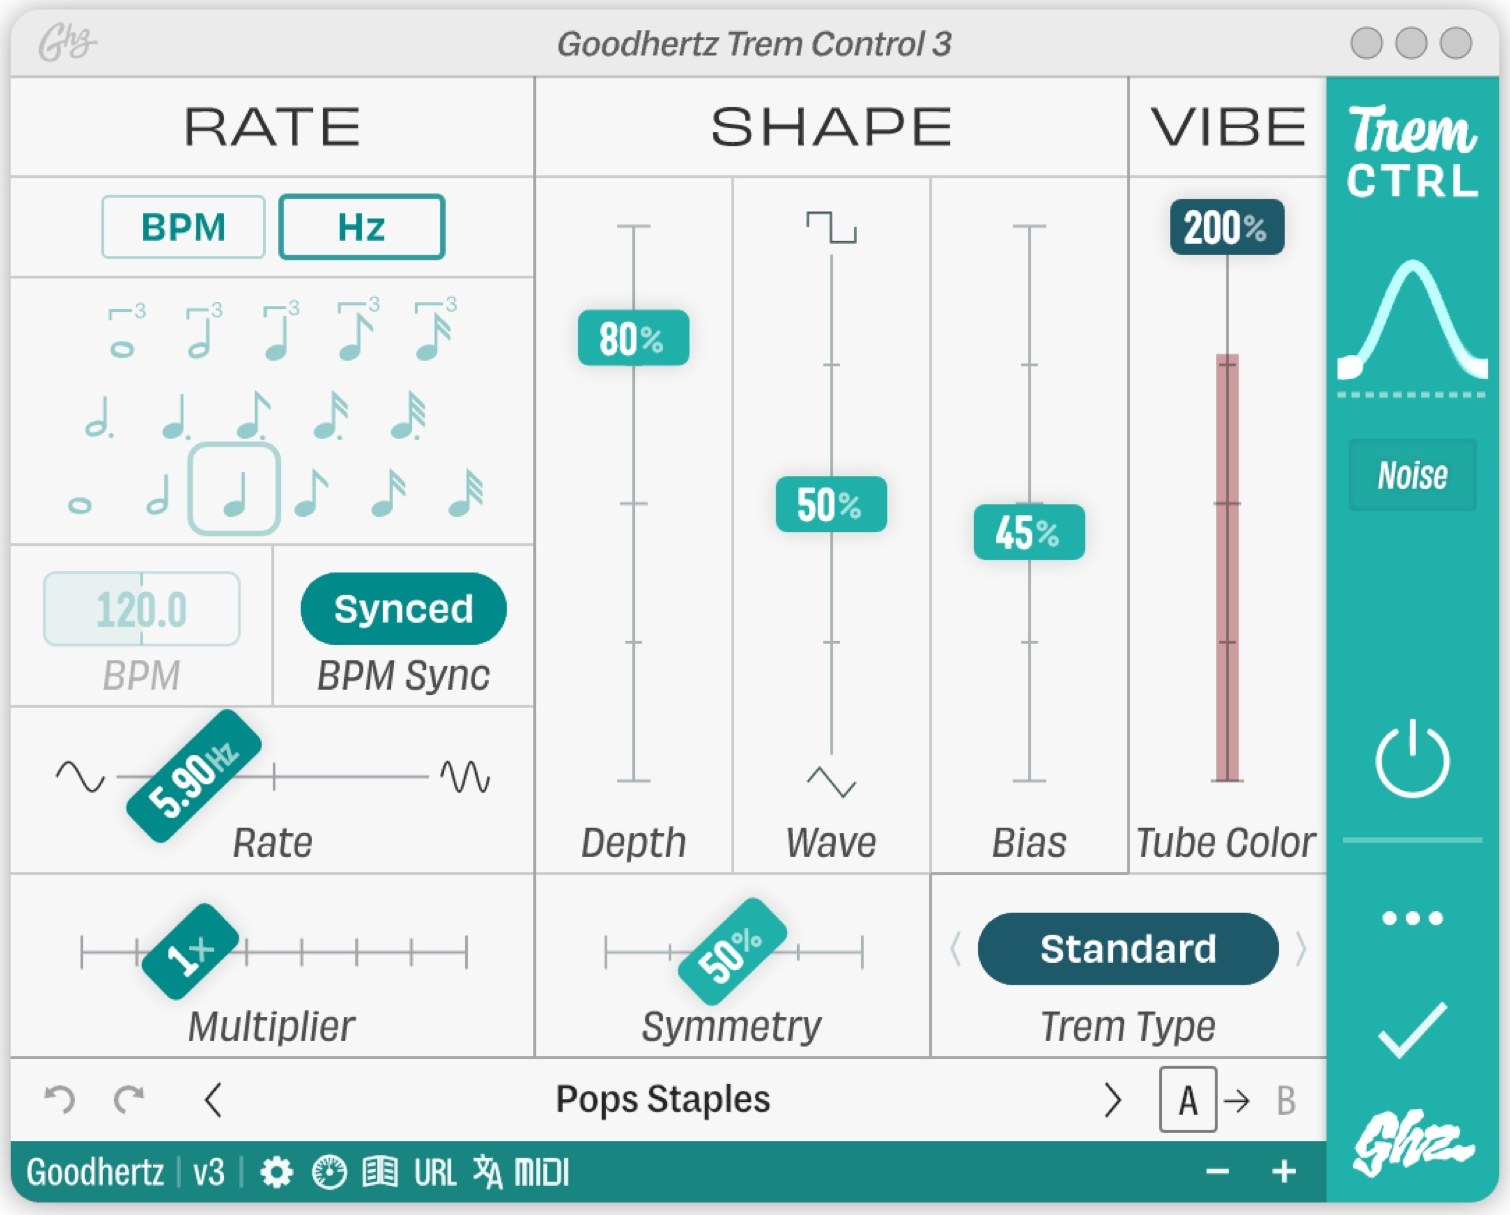1510x1215 pixels.
Task: Click the checkmark icon in sidebar
Action: [x=1412, y=1029]
